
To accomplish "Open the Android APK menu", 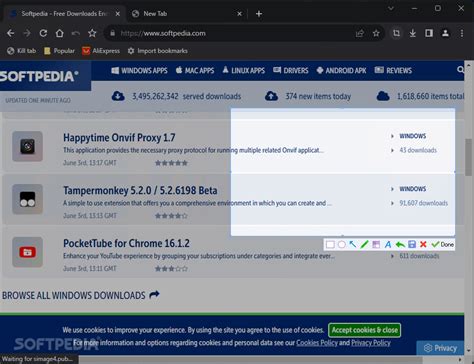I will coord(341,70).
